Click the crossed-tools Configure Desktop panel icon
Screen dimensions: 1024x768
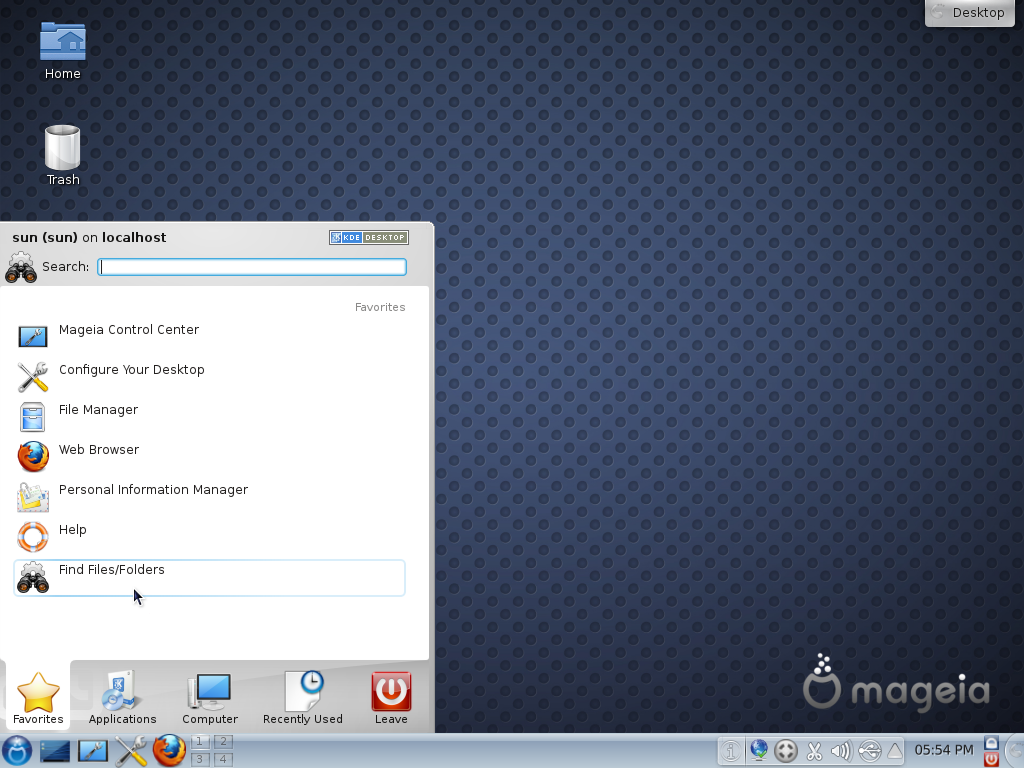(x=132, y=750)
